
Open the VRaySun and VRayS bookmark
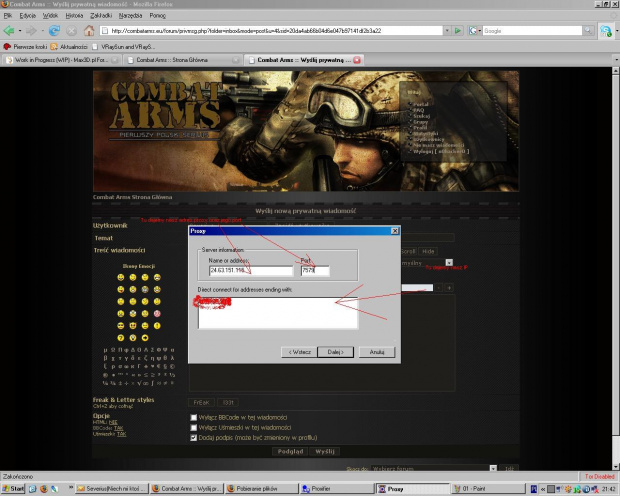point(123,47)
